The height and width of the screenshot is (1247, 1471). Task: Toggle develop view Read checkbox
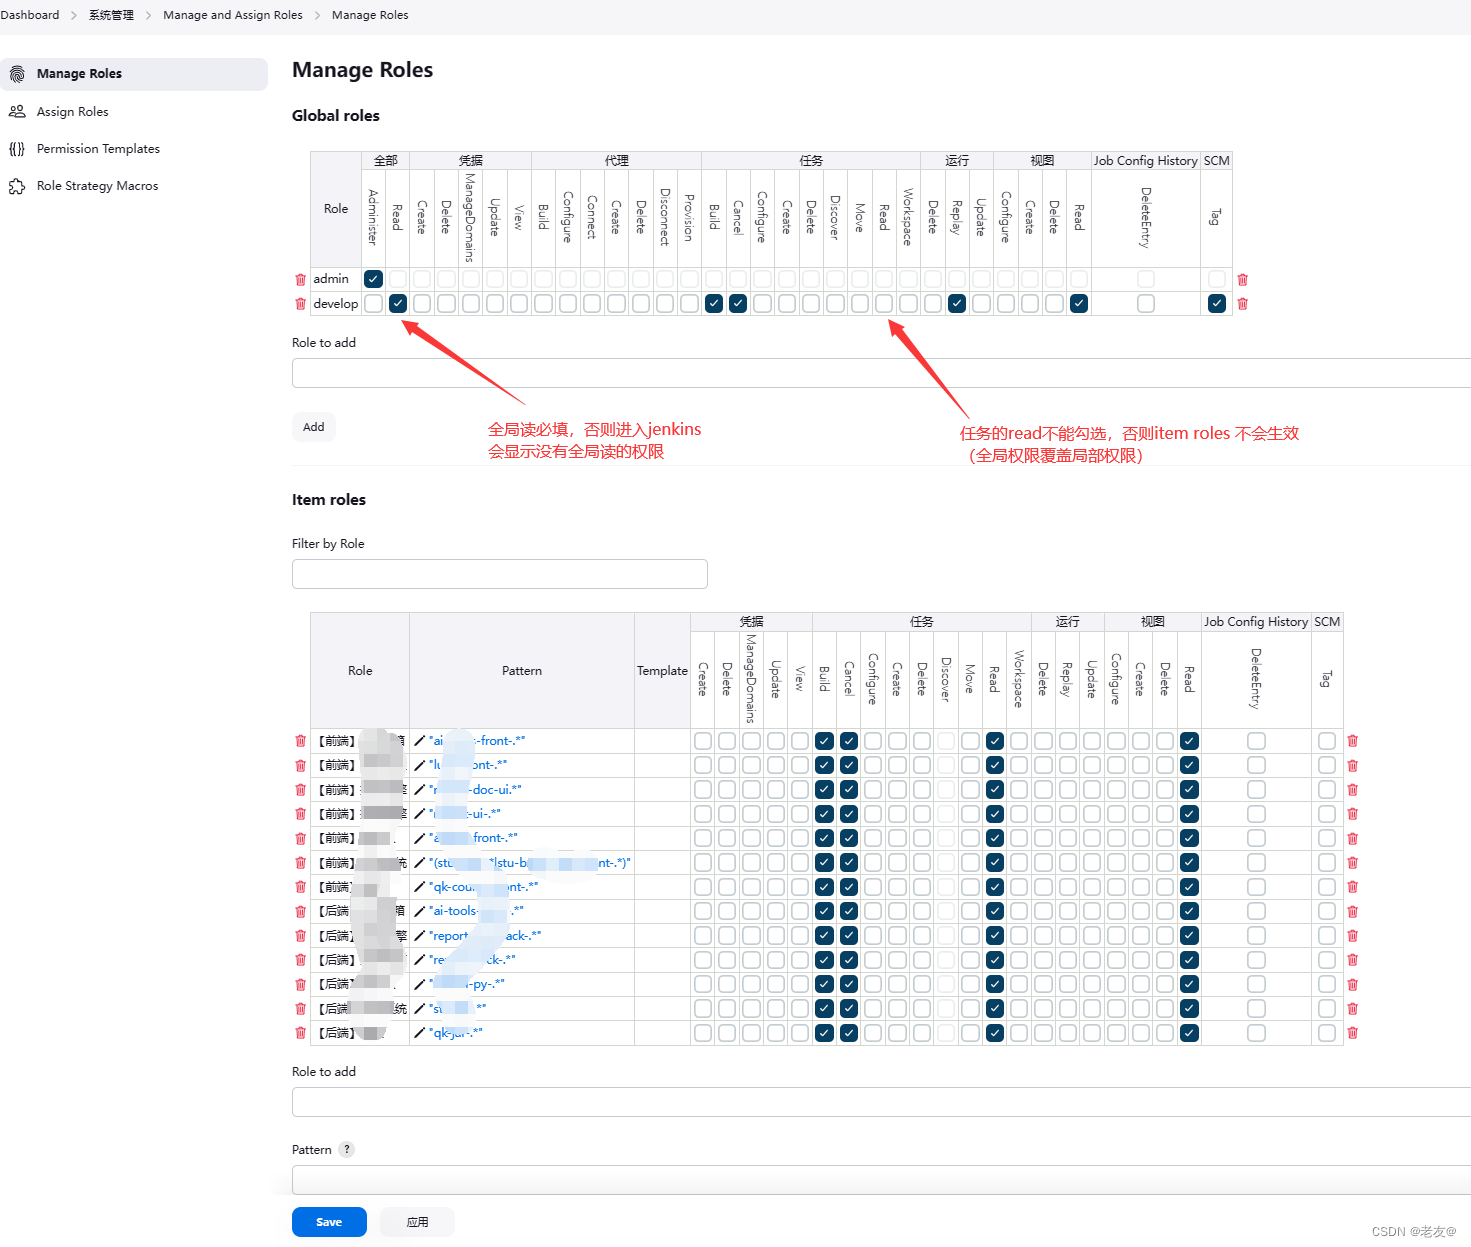point(1079,303)
